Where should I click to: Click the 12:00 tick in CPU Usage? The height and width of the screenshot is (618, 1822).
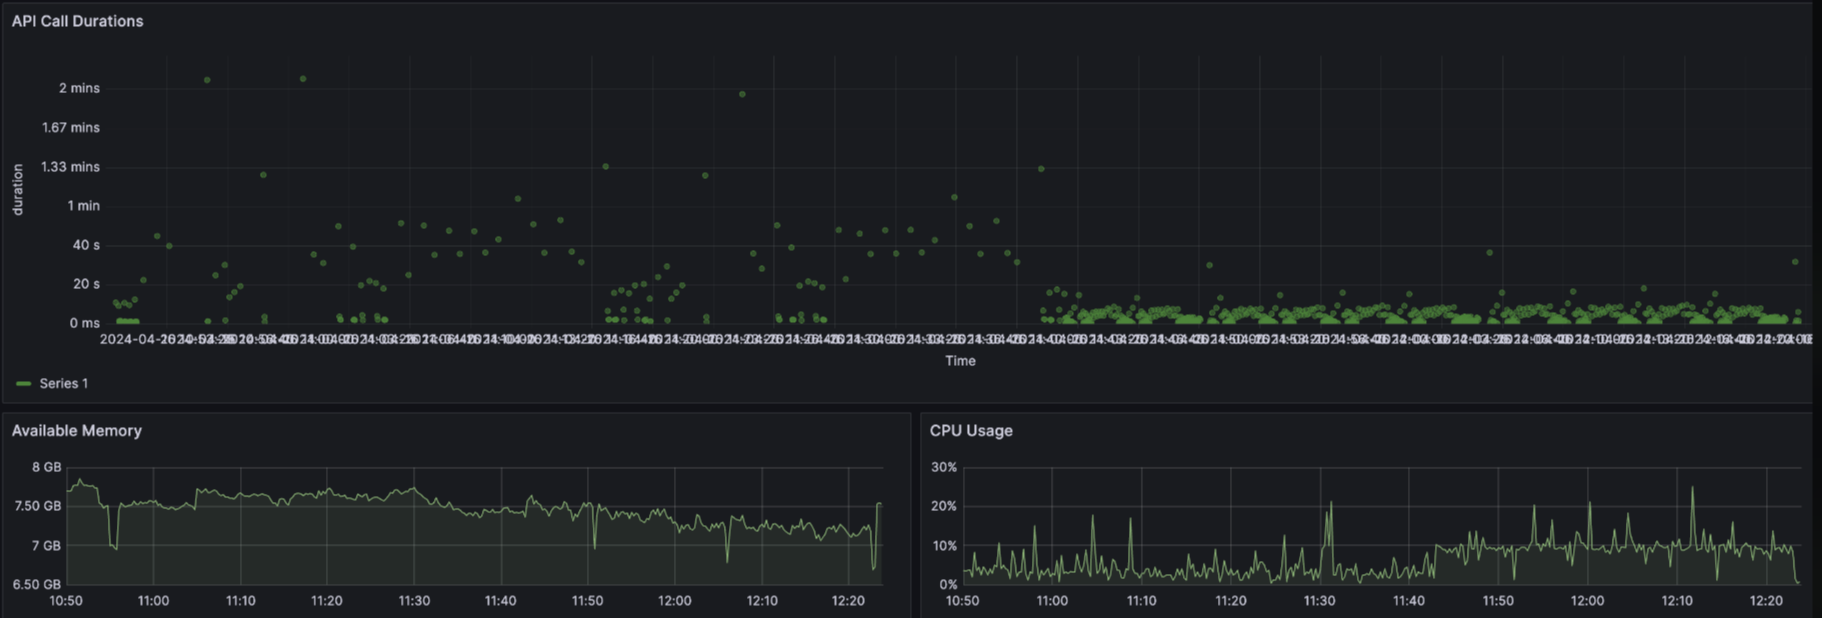[x=1587, y=601]
